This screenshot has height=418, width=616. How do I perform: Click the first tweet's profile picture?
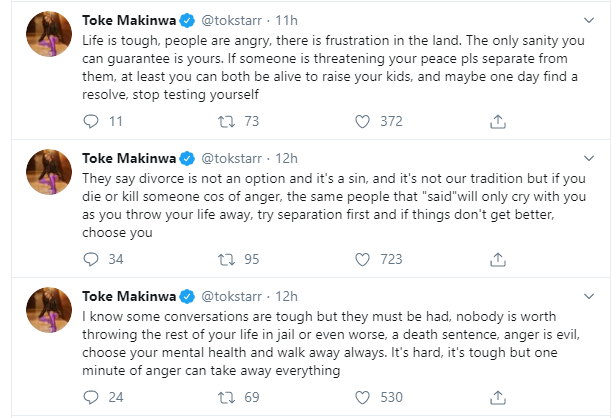pos(46,40)
